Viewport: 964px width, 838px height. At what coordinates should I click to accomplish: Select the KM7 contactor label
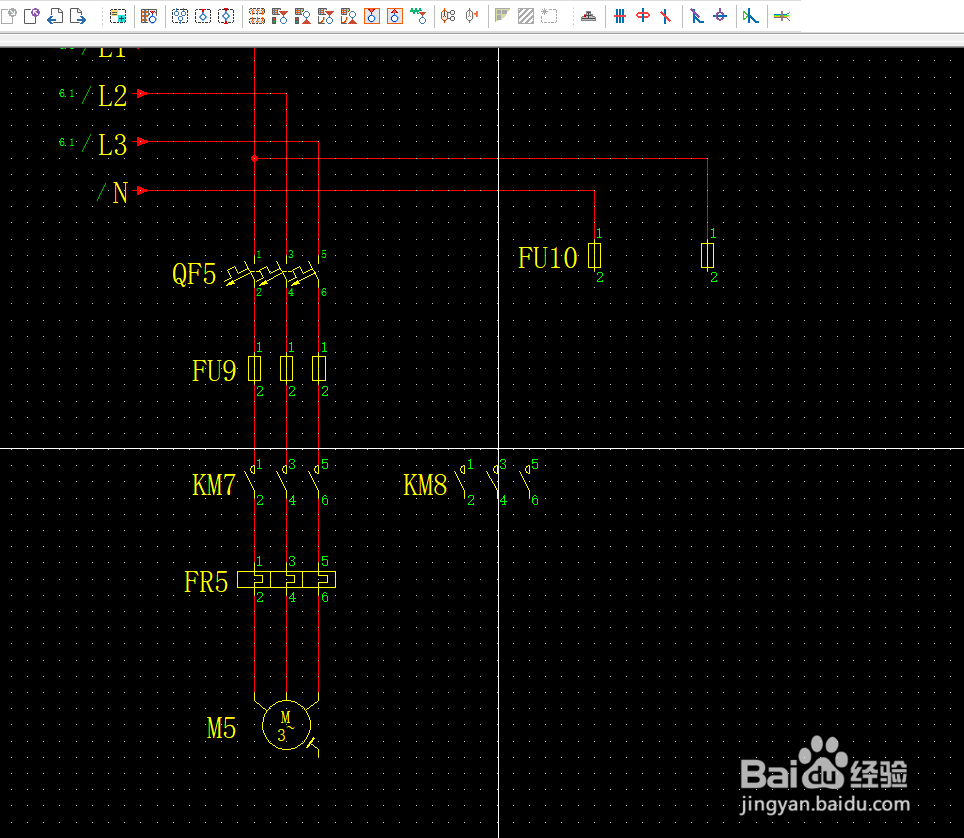213,485
